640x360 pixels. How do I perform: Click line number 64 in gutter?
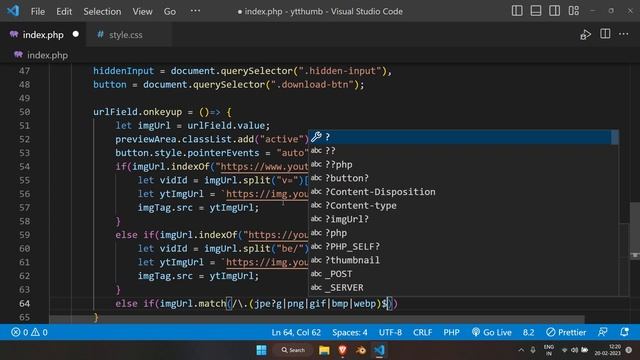pyautogui.click(x=24, y=304)
